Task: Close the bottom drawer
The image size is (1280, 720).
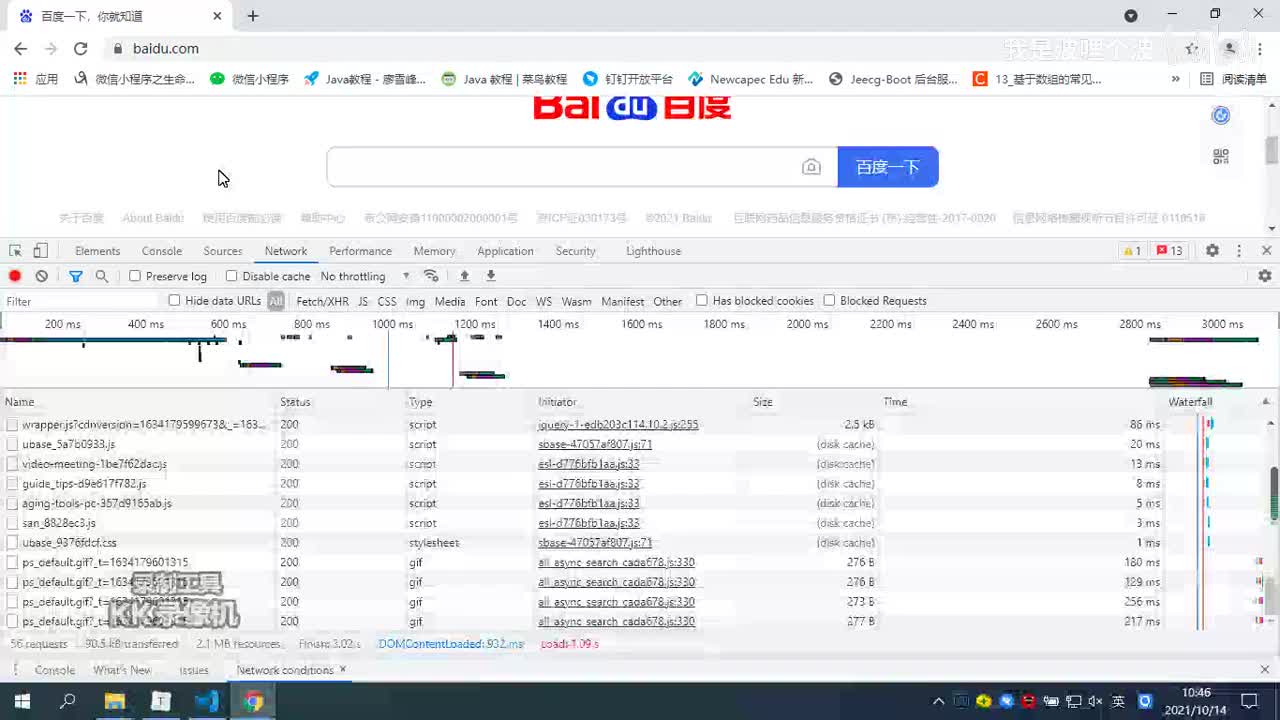Action: 1265,670
